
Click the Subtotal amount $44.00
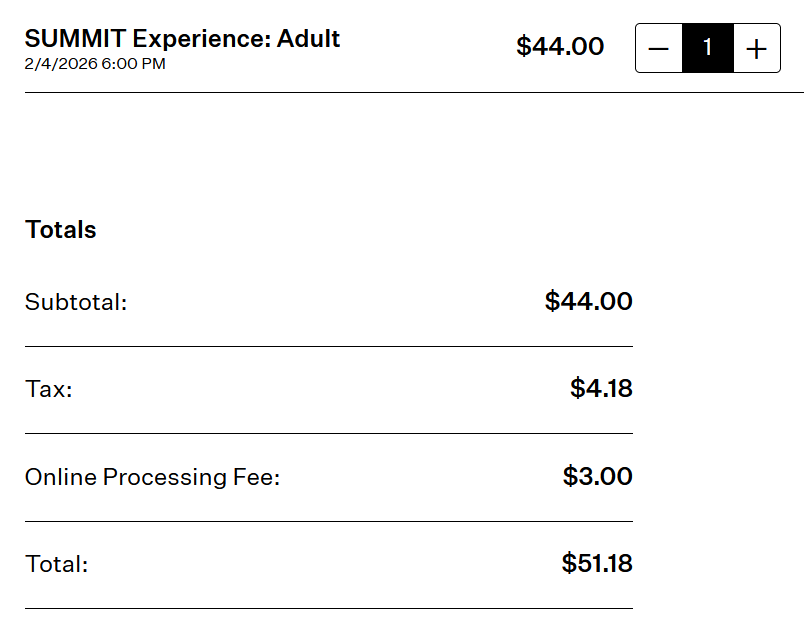588,301
